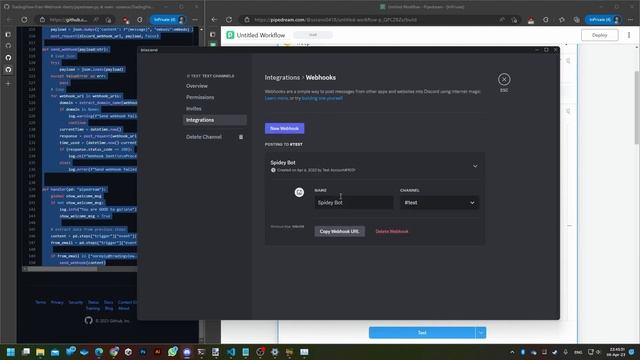
Task: Click Delete Channel in Discord sidebar
Action: point(204,137)
